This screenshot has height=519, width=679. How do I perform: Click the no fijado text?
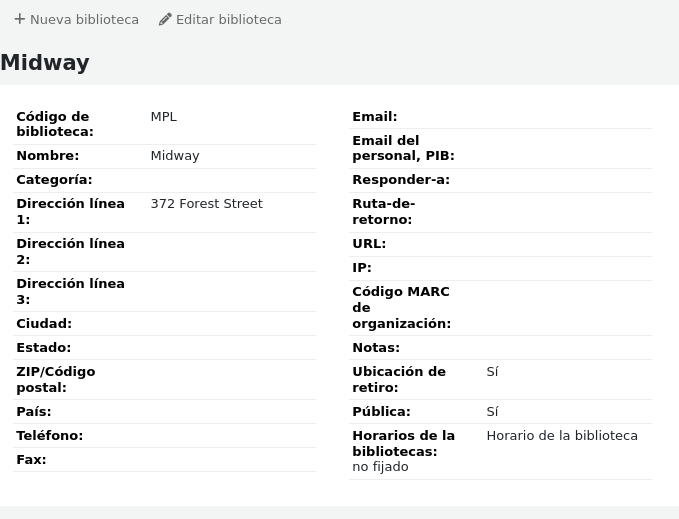[380, 467]
